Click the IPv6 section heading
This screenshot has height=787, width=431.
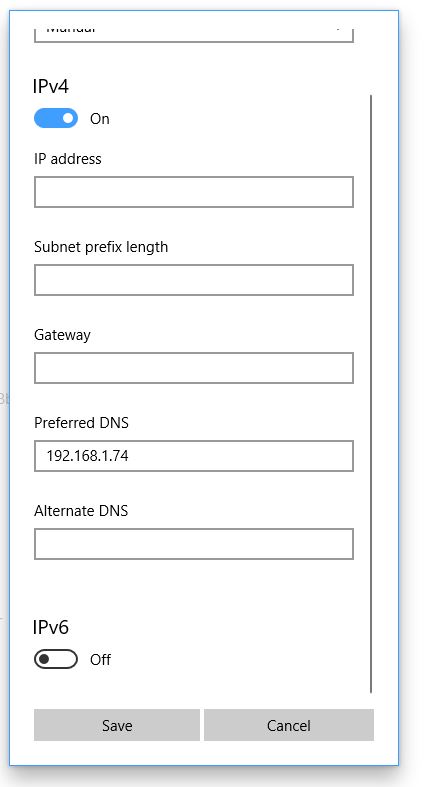(x=51, y=627)
